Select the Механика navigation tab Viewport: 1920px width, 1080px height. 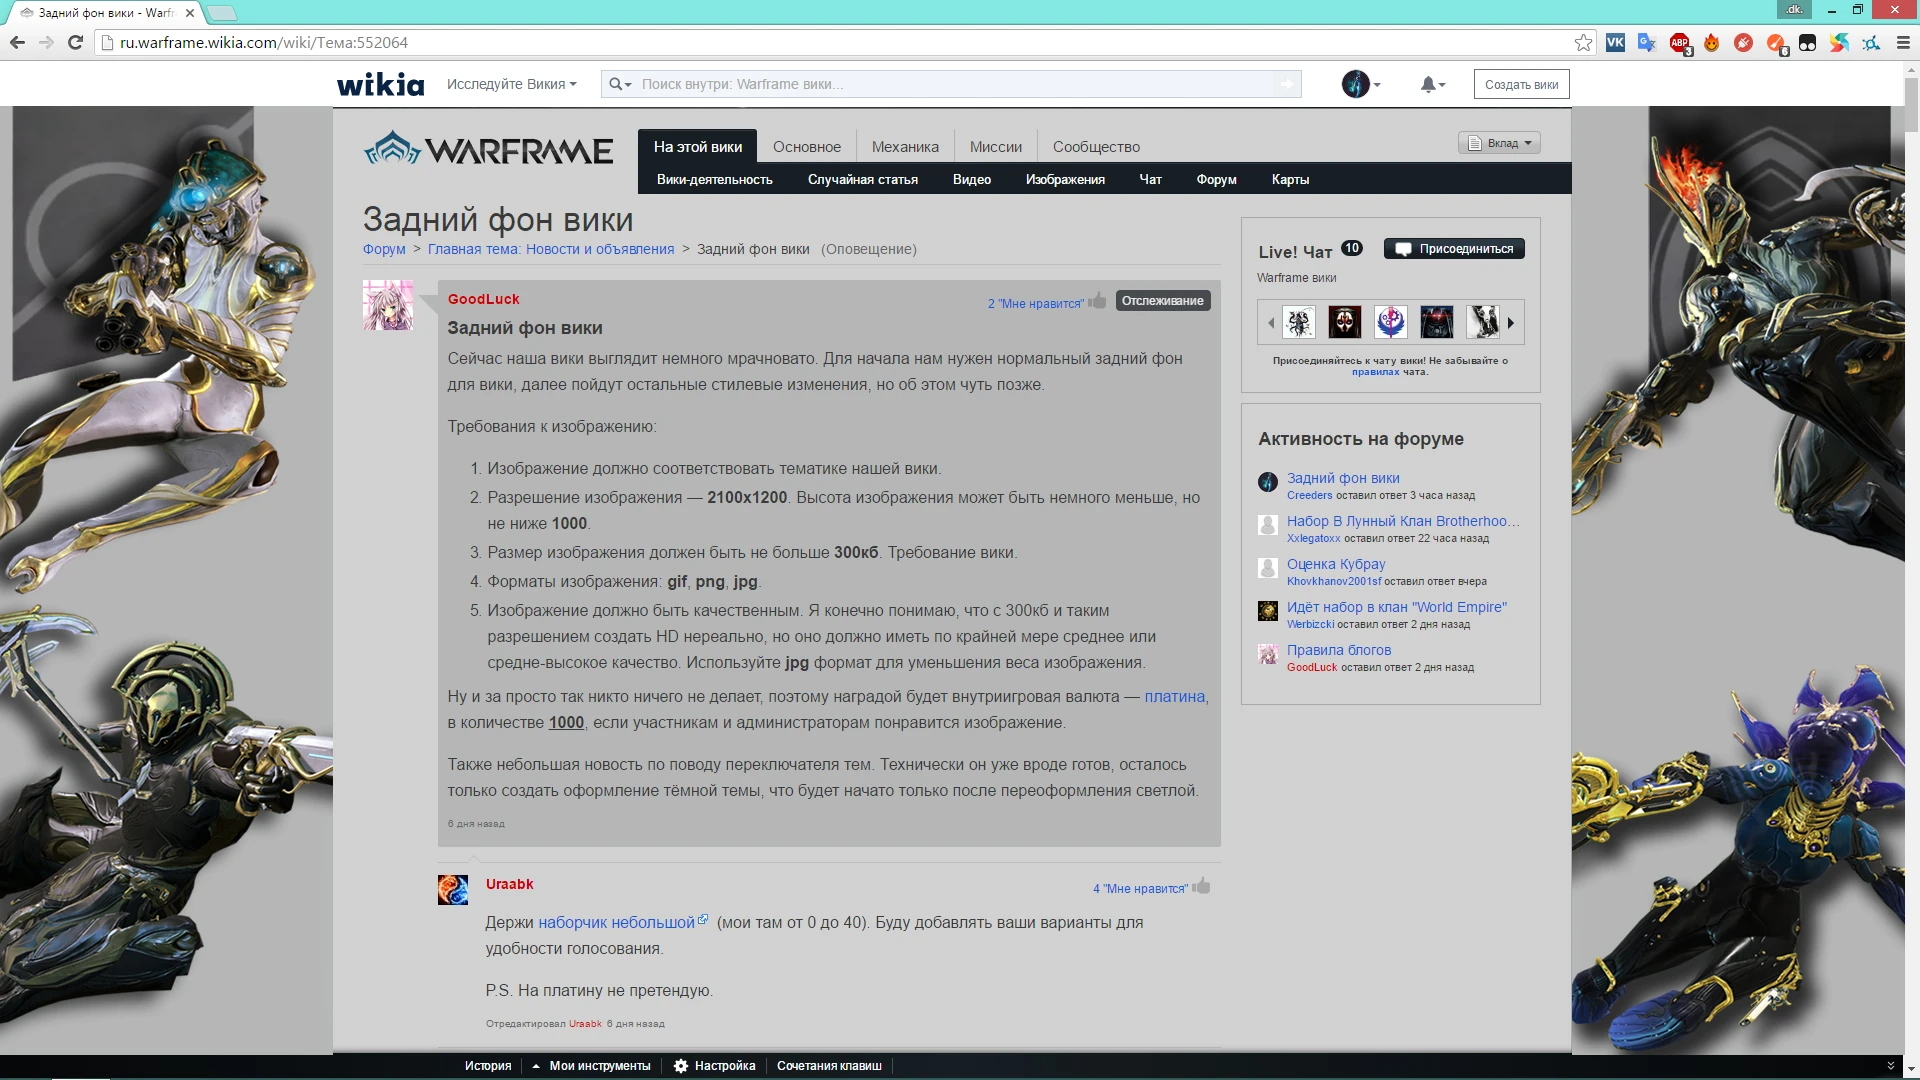click(904, 147)
